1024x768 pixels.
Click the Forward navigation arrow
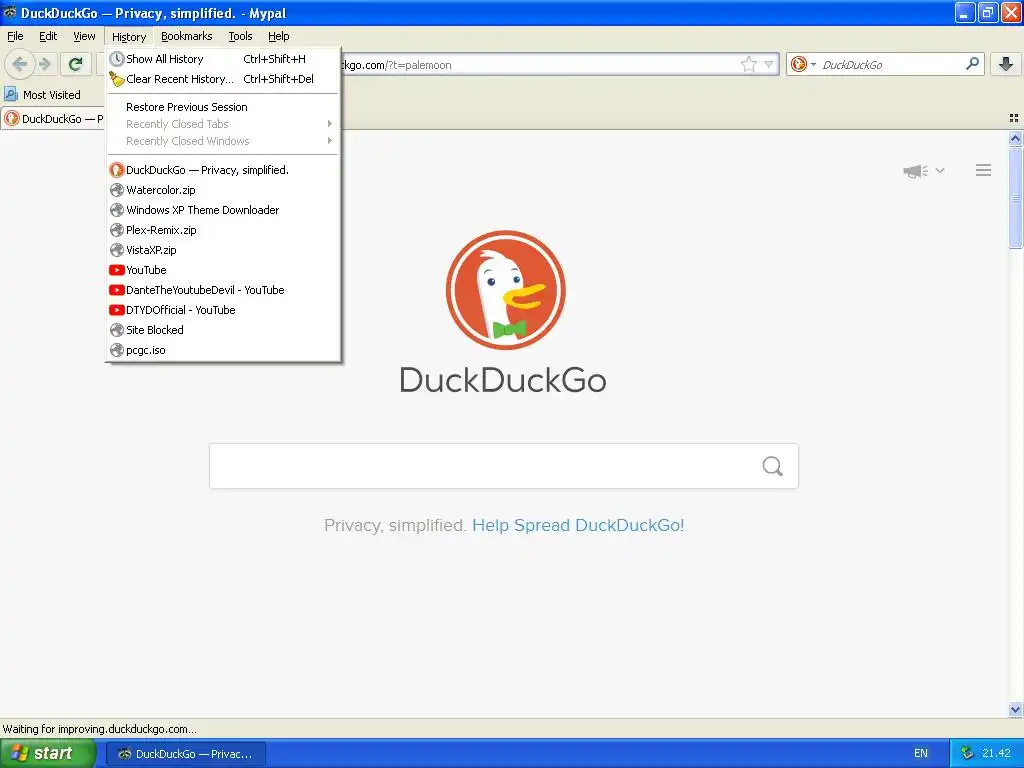point(44,64)
